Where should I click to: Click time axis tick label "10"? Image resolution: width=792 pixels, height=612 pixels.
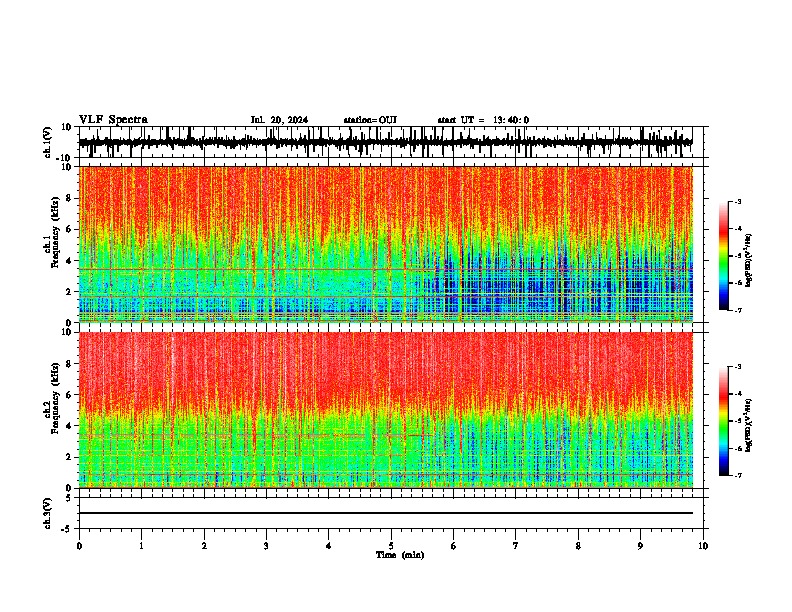pos(703,546)
